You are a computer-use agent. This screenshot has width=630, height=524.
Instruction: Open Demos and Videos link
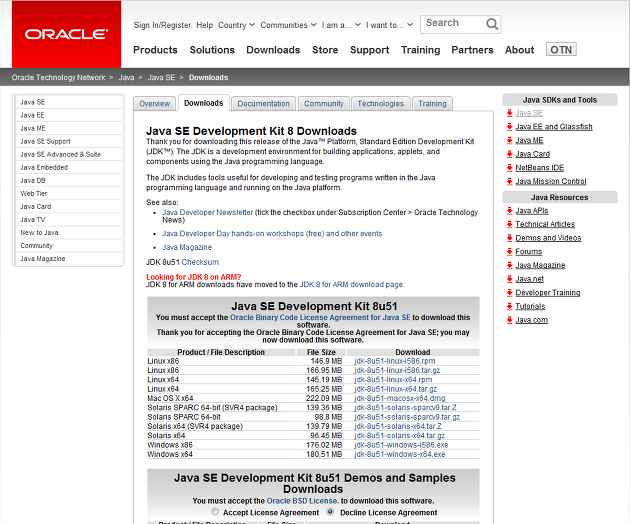548,238
